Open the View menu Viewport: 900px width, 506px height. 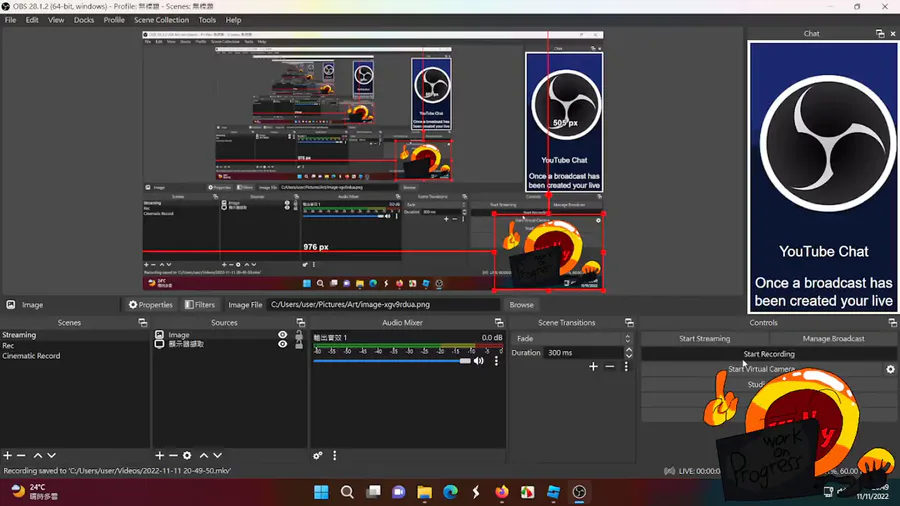[x=56, y=20]
